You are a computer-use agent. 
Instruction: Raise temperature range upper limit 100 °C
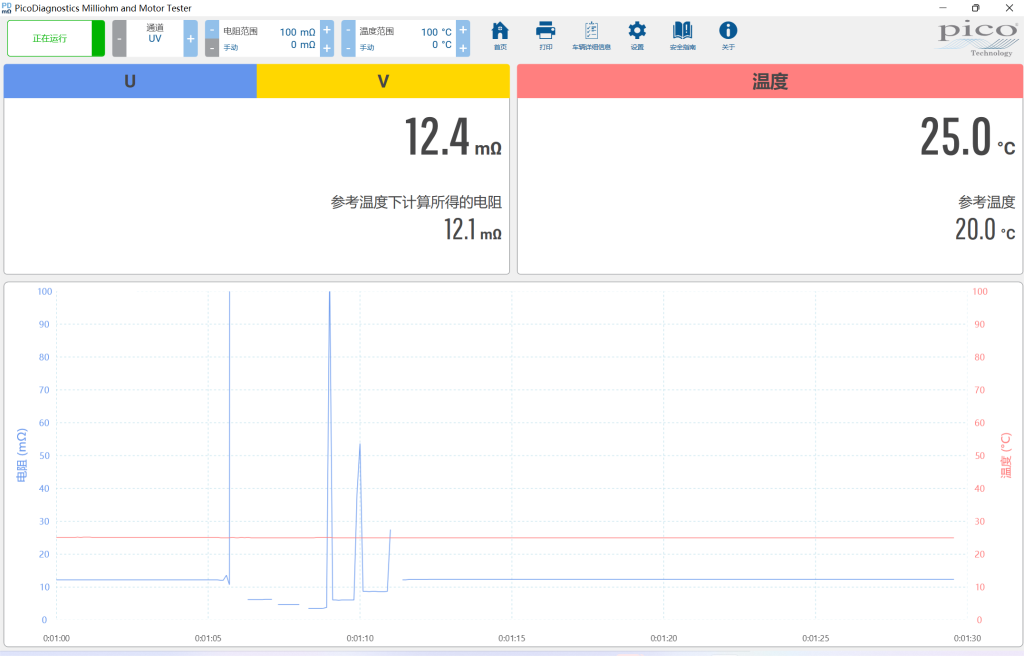click(462, 30)
